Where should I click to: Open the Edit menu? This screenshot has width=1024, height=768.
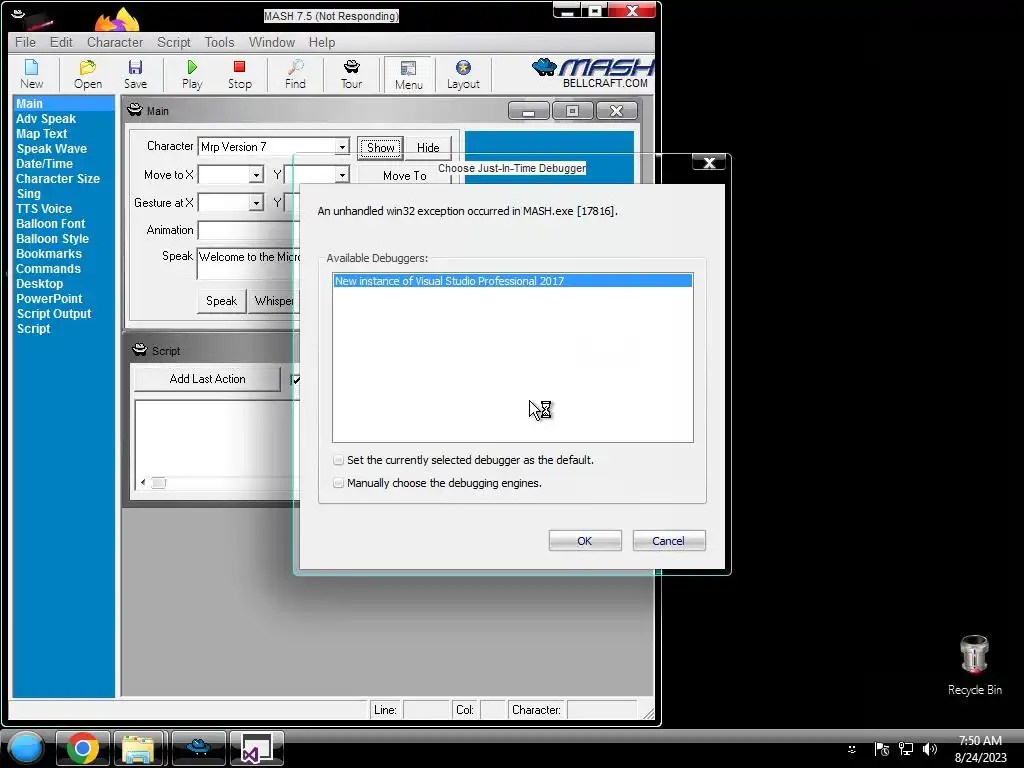coord(61,42)
